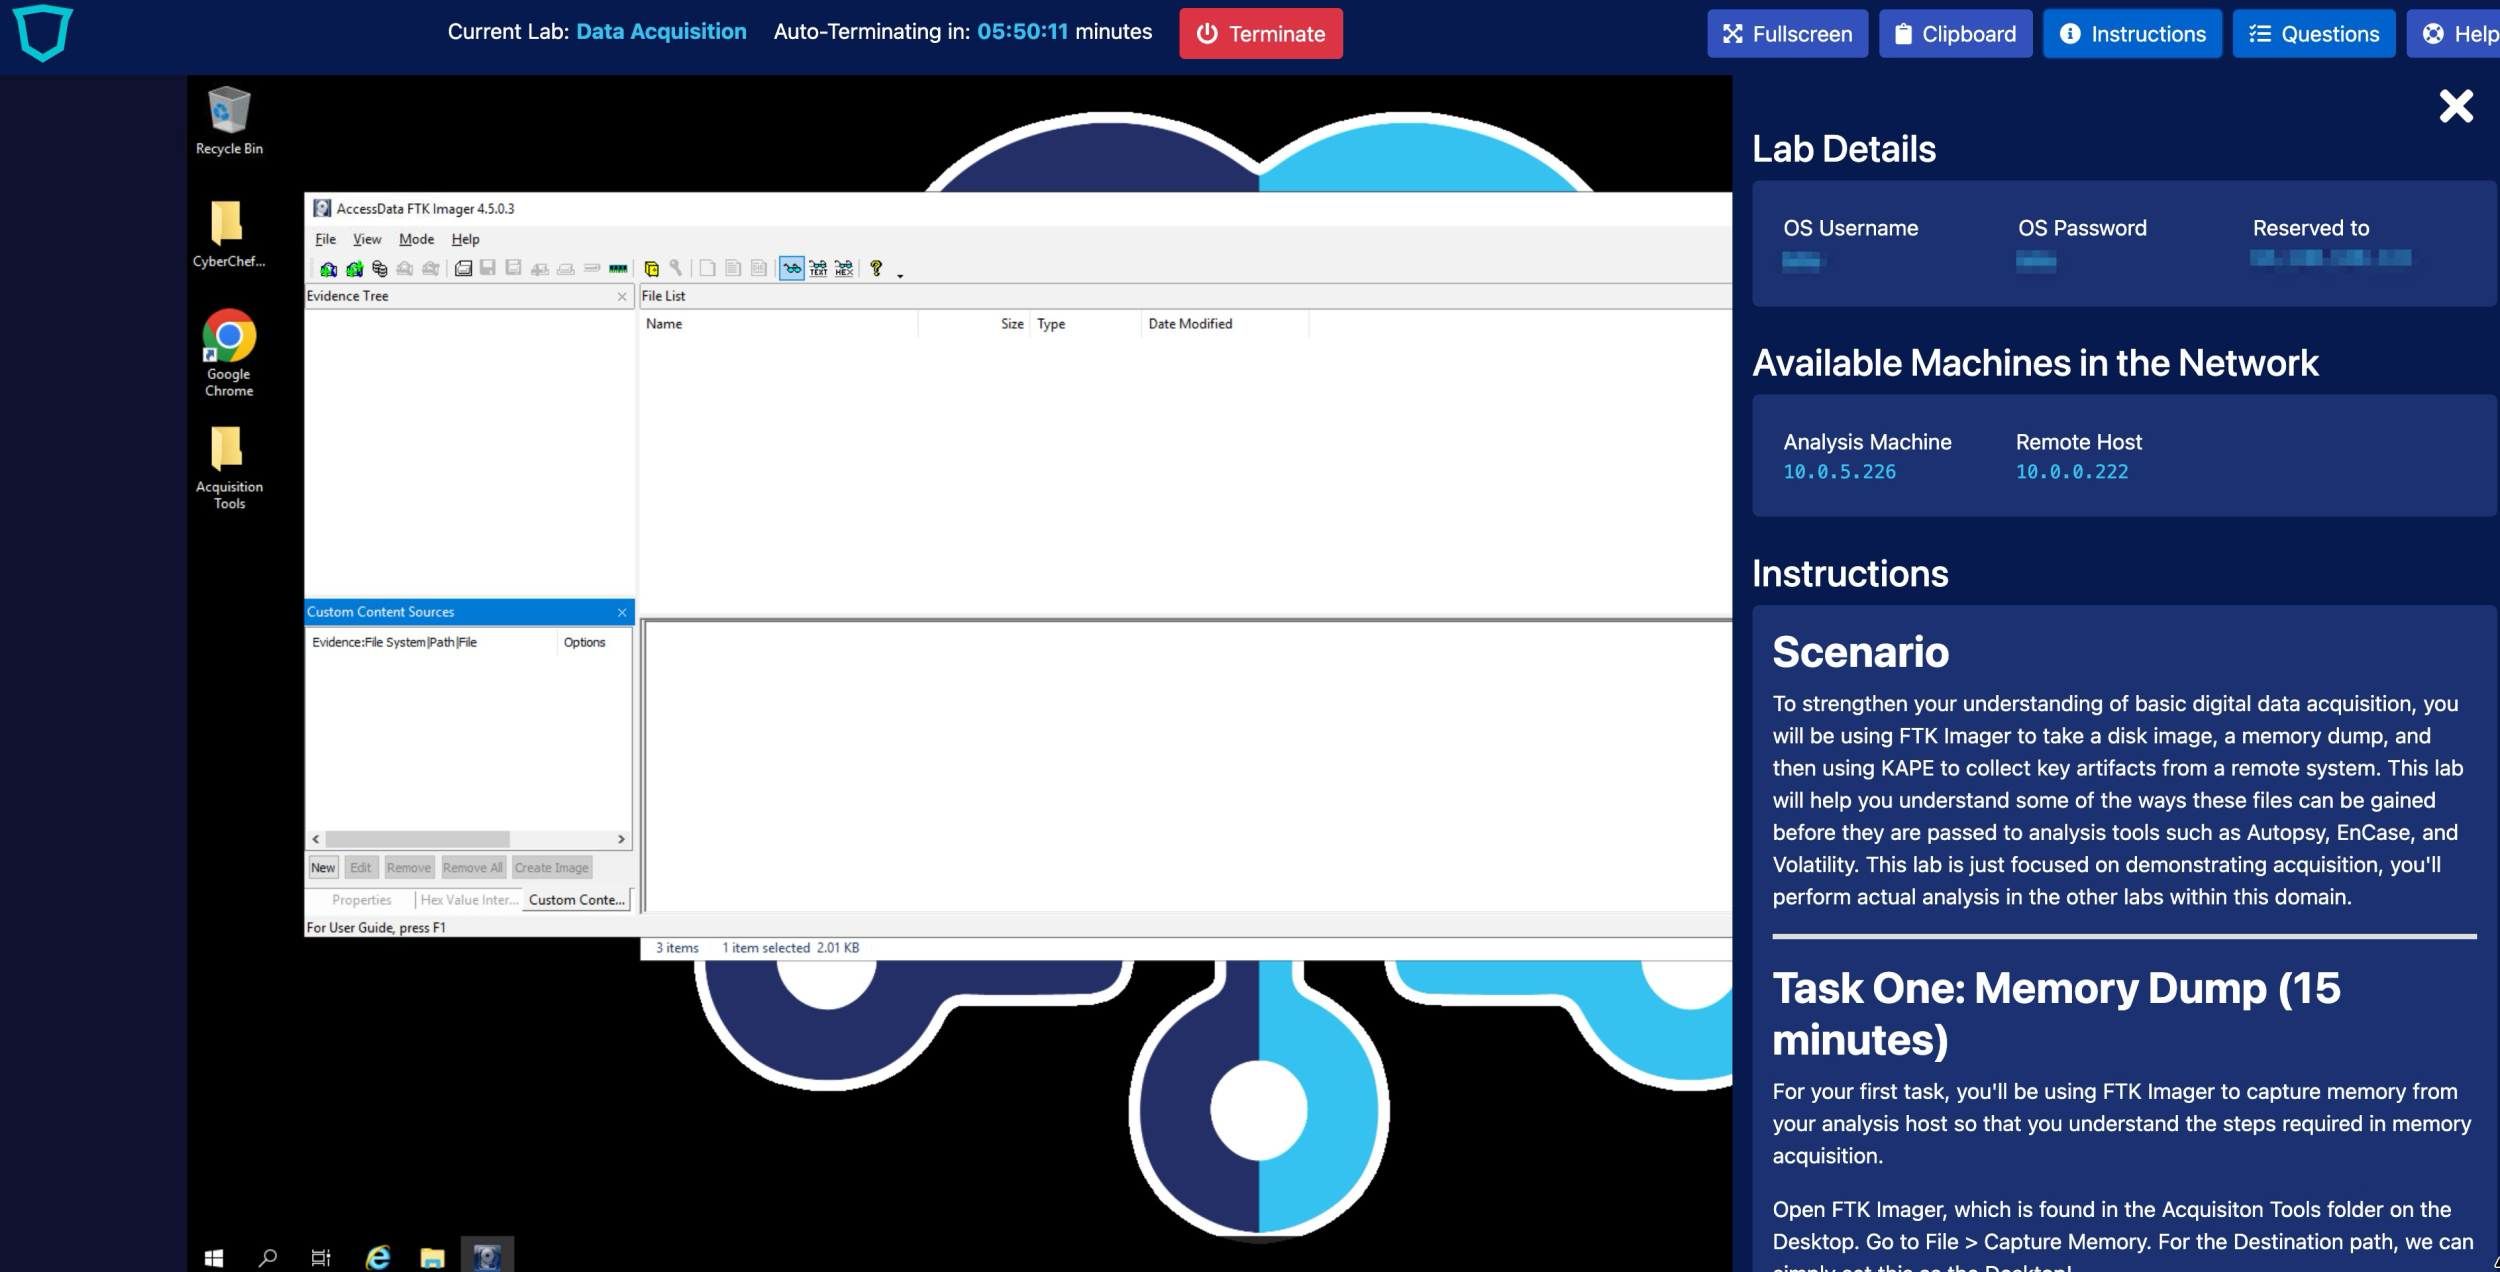Open File Explorer from the taskbar
The width and height of the screenshot is (2500, 1272).
(x=432, y=1258)
